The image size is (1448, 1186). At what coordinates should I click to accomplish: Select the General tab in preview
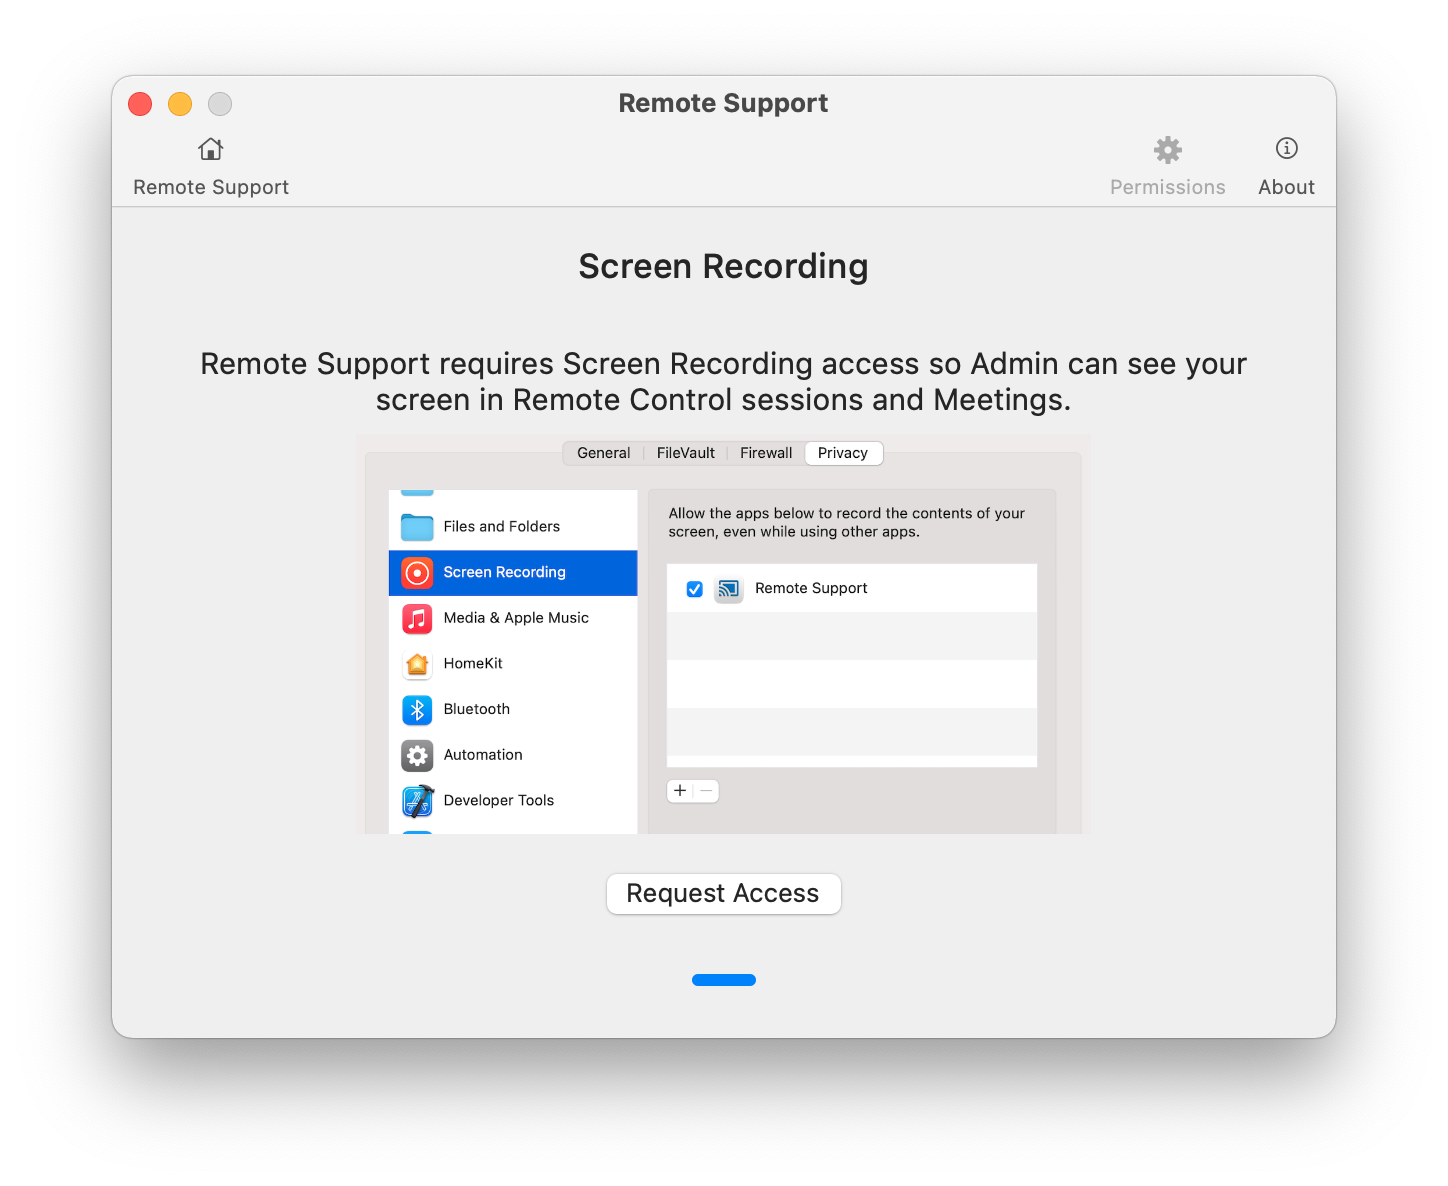click(603, 453)
